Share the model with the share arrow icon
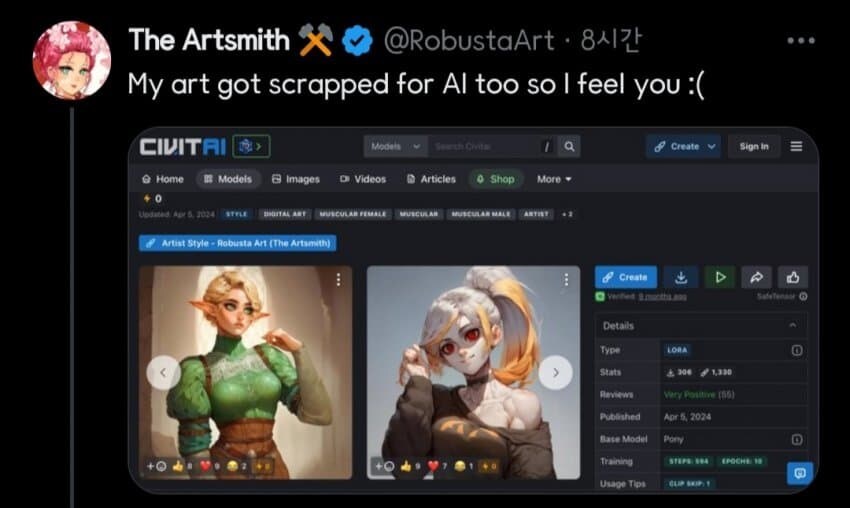The image size is (850, 508). [756, 277]
